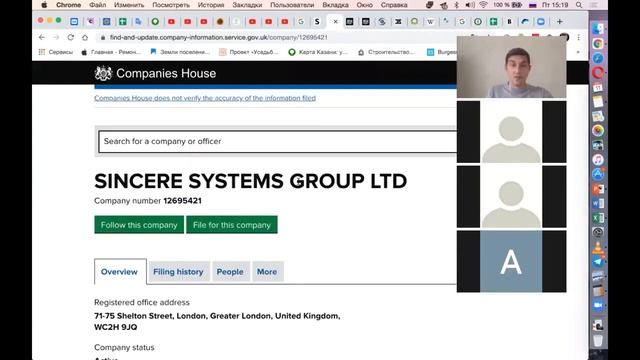This screenshot has height=360, width=640.
Task: Open App Store from the dock
Action: point(598,174)
